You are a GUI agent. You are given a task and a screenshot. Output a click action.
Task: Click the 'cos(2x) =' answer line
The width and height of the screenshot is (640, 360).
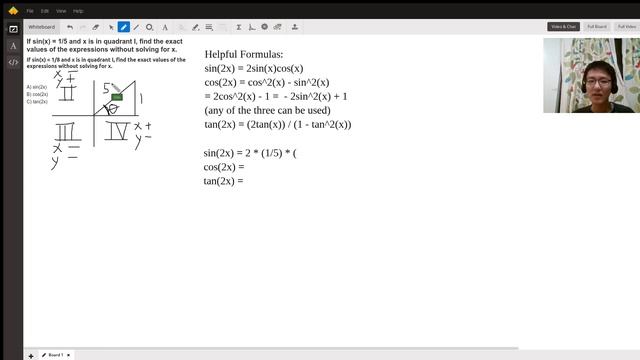click(224, 167)
